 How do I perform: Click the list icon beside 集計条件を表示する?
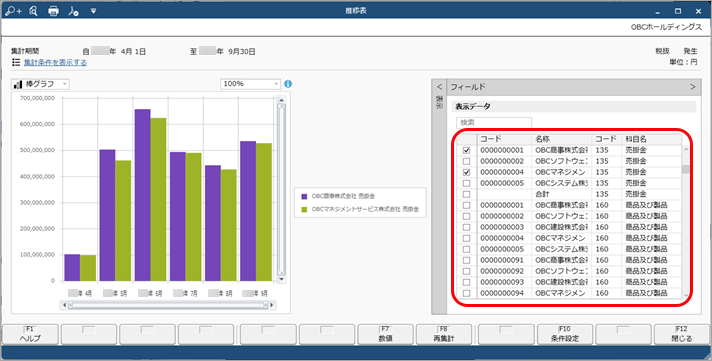coord(16,62)
